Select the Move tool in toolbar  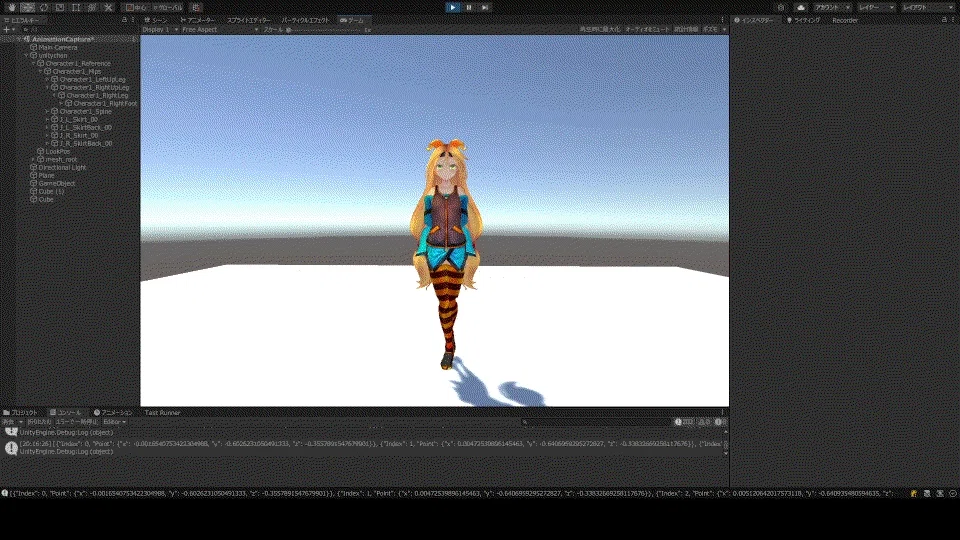coord(28,7)
